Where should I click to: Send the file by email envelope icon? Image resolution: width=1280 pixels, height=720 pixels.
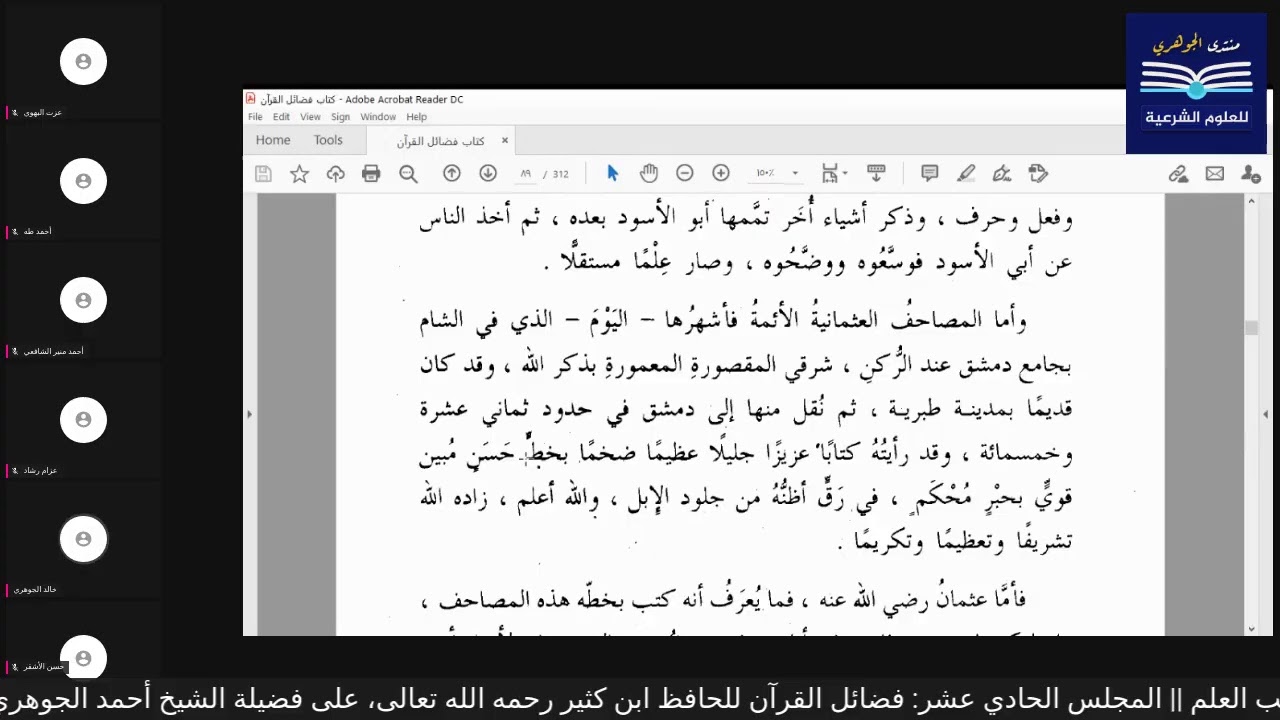tap(1215, 174)
